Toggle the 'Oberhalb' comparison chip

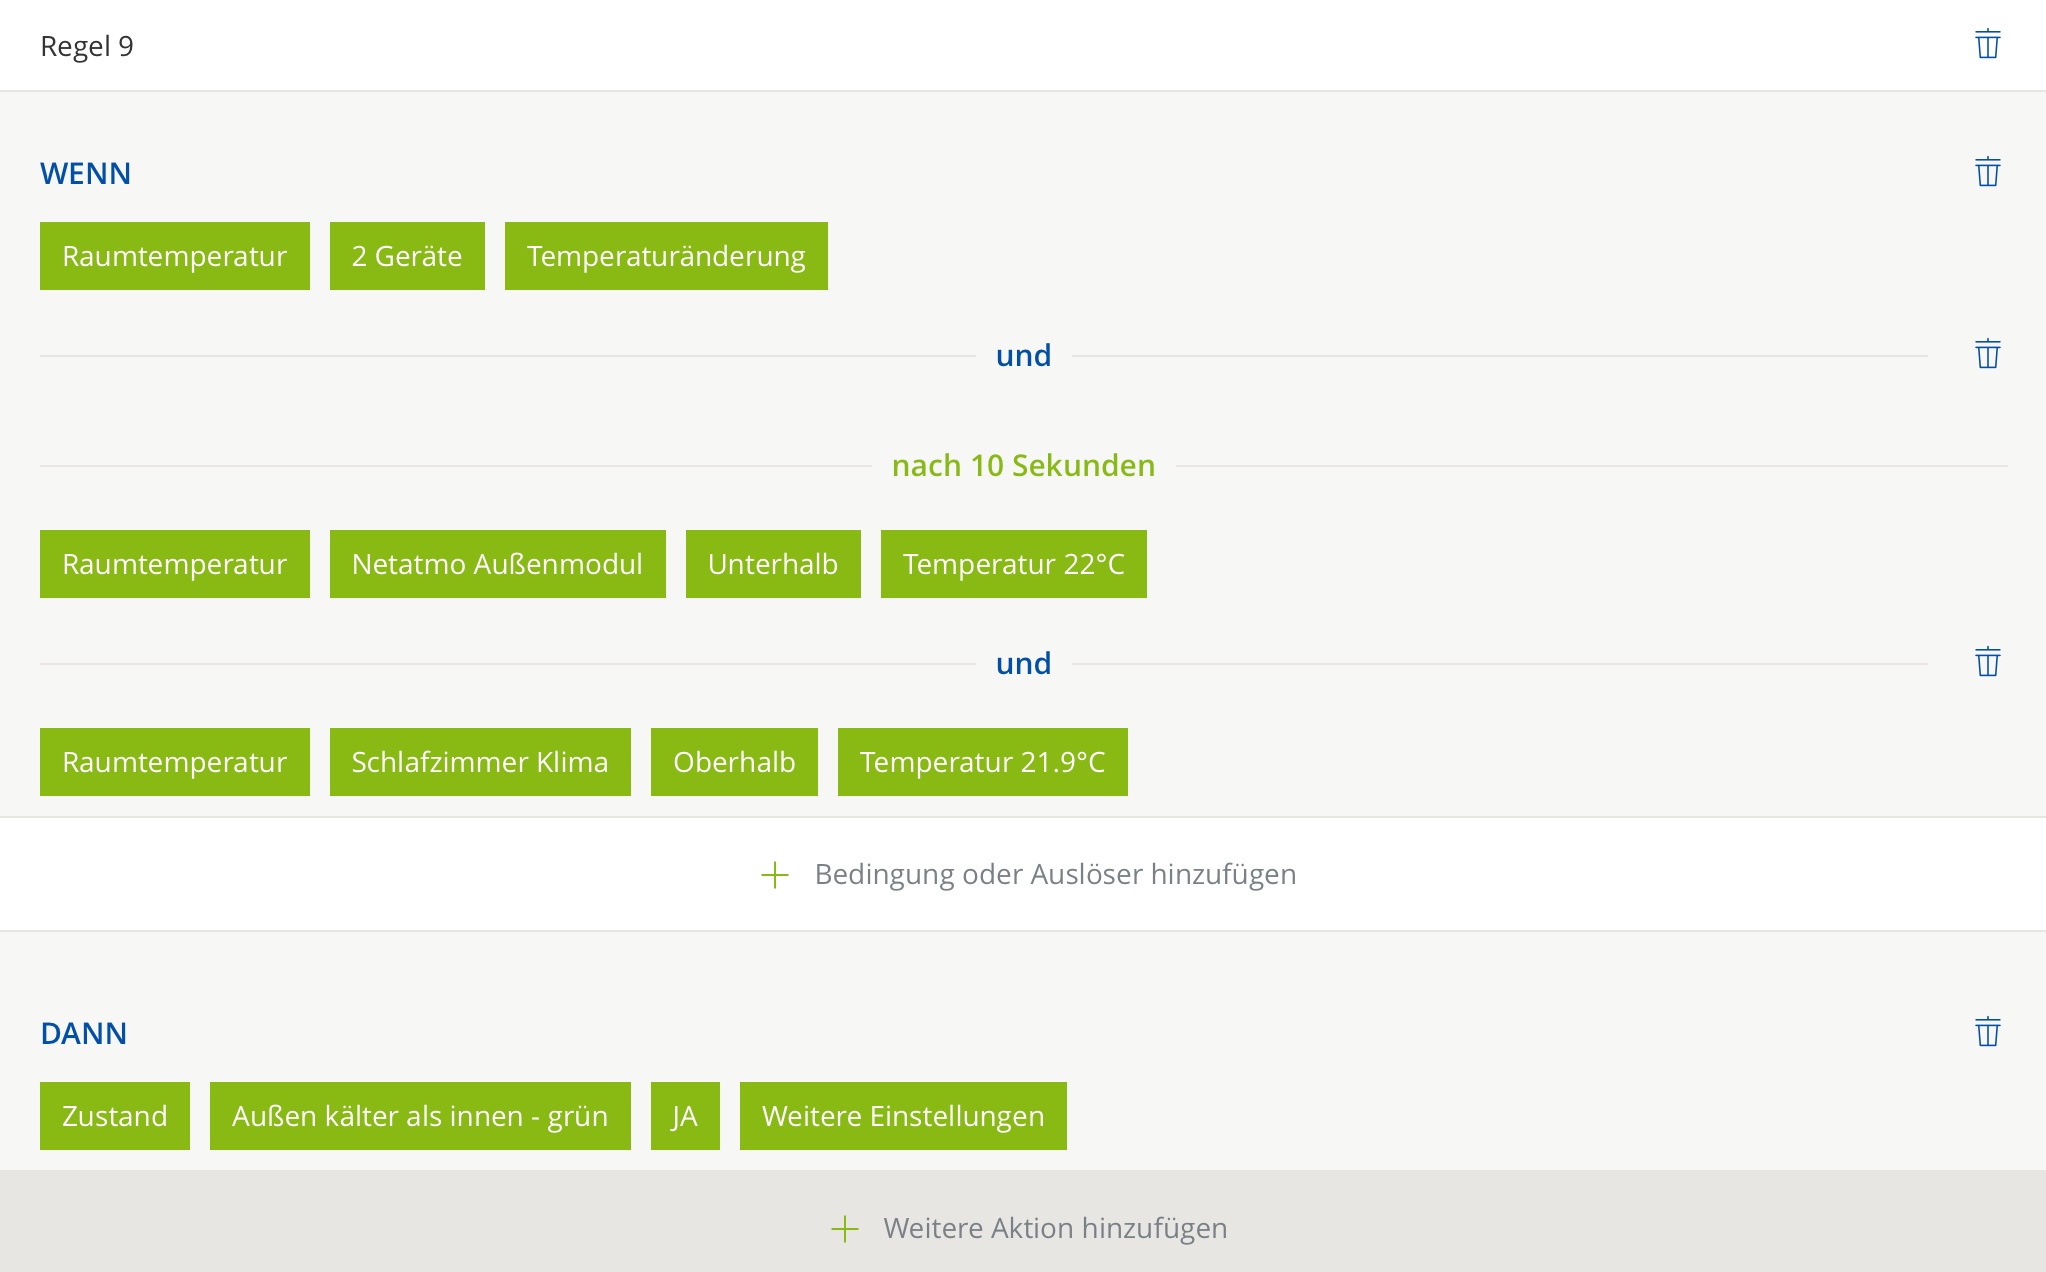click(734, 762)
